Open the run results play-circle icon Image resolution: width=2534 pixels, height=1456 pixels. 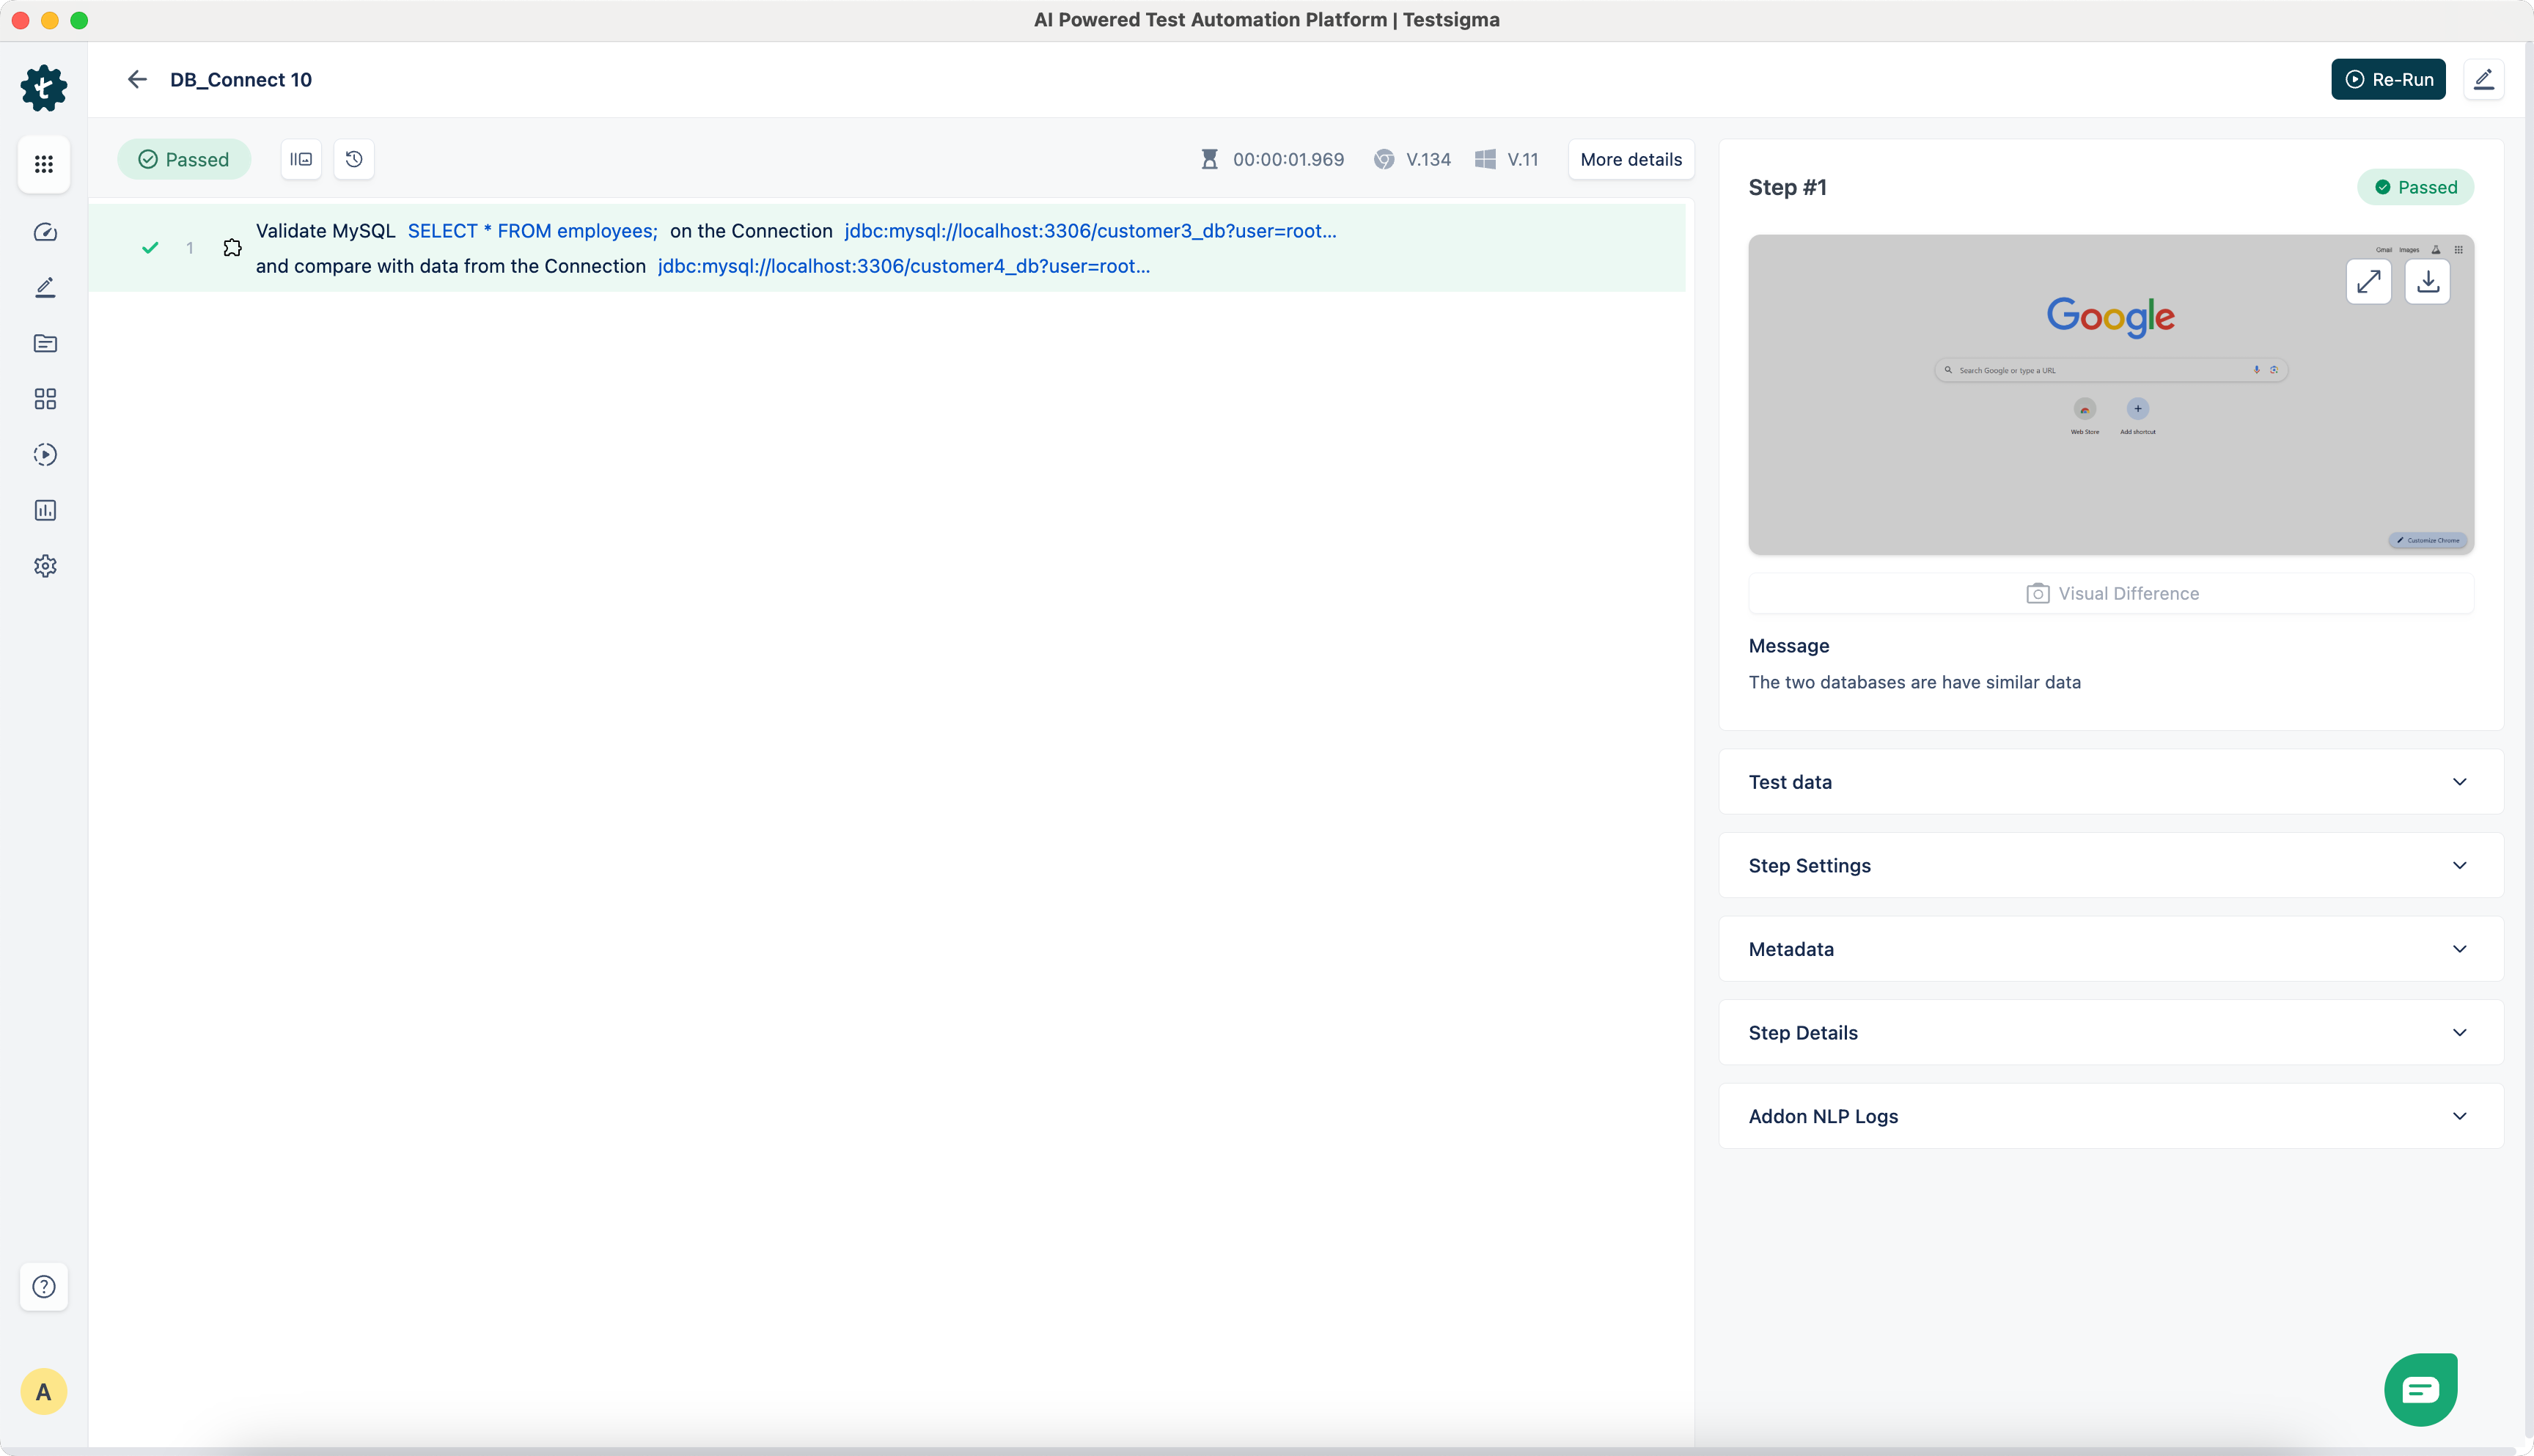[45, 455]
